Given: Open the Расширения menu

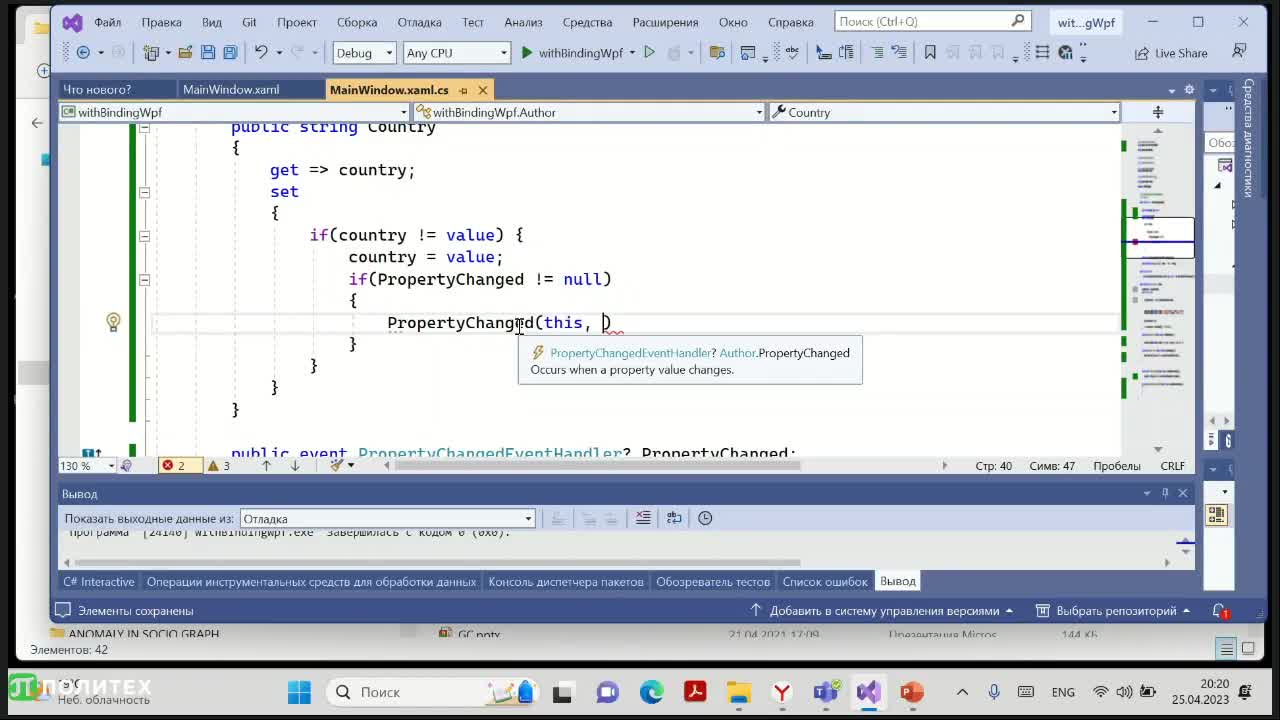Looking at the screenshot, I should pyautogui.click(x=665, y=22).
